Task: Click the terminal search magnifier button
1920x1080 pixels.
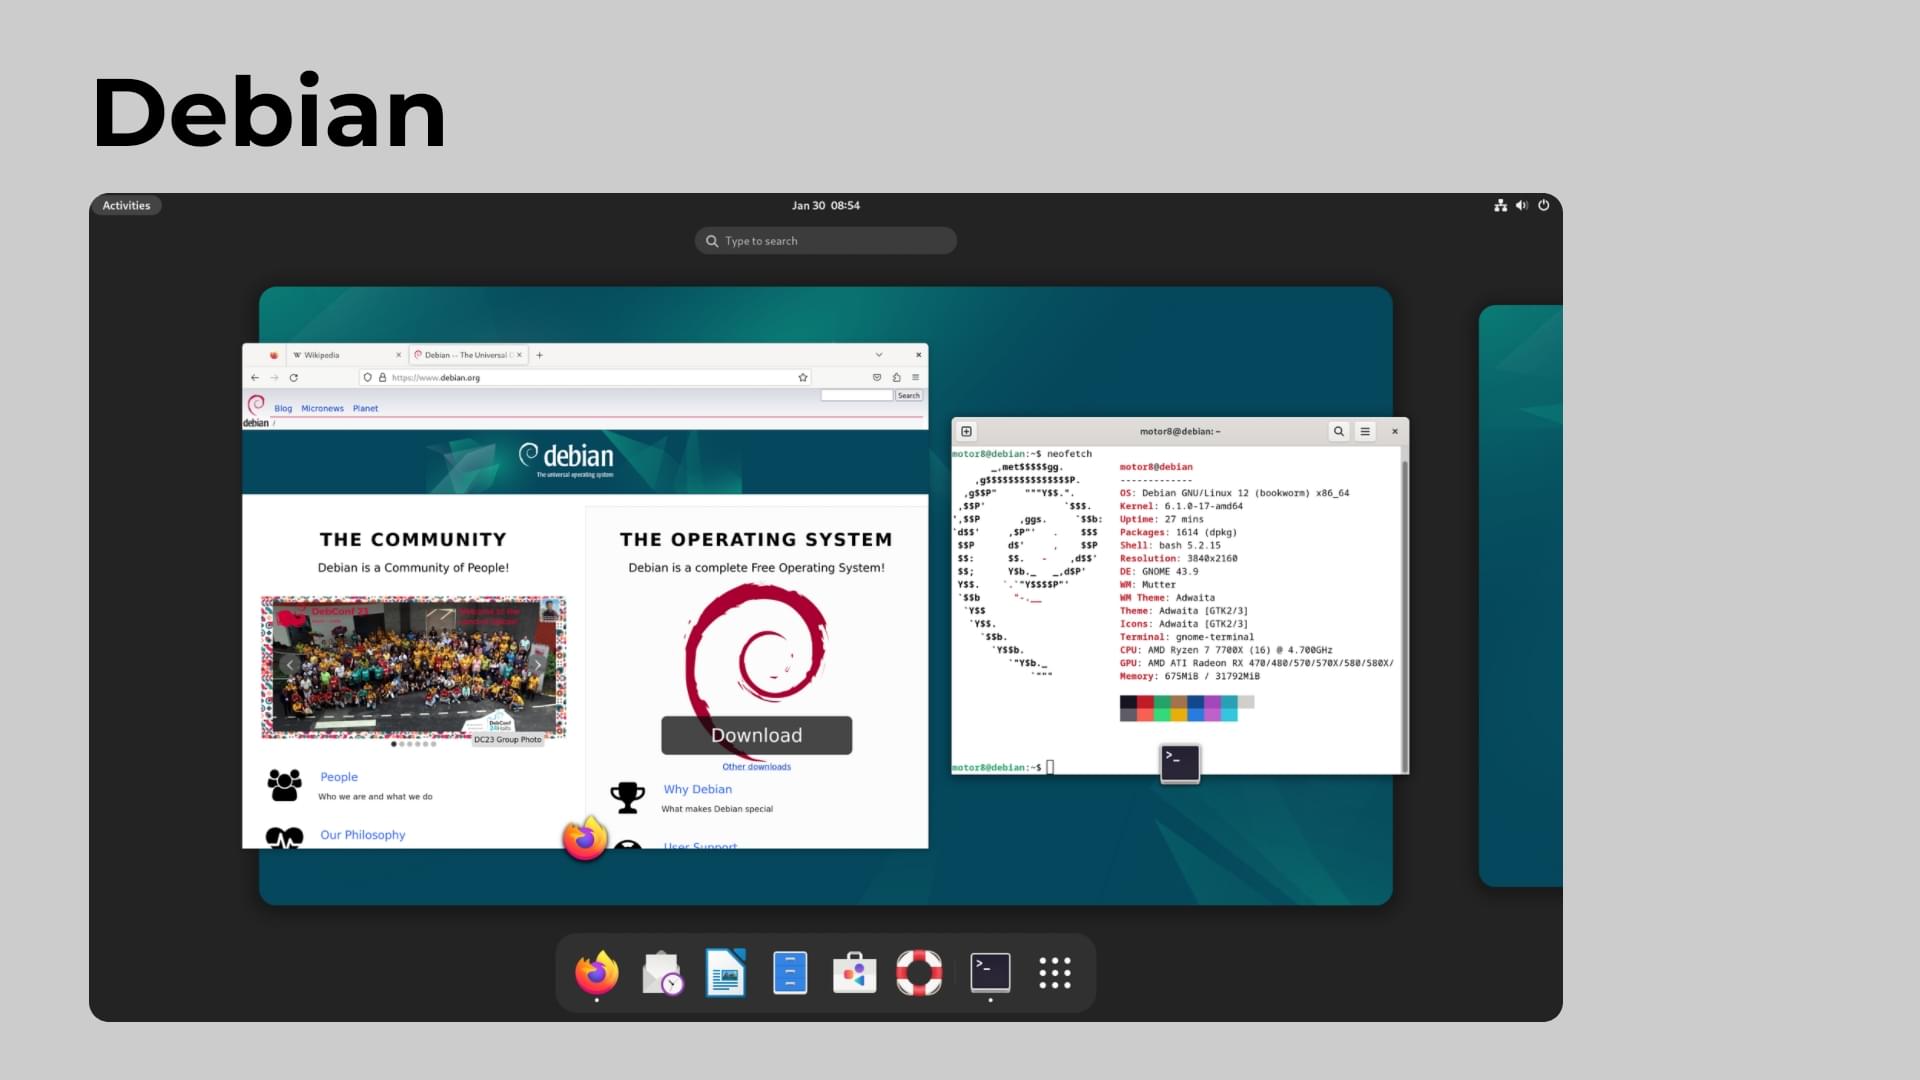Action: pyautogui.click(x=1338, y=432)
